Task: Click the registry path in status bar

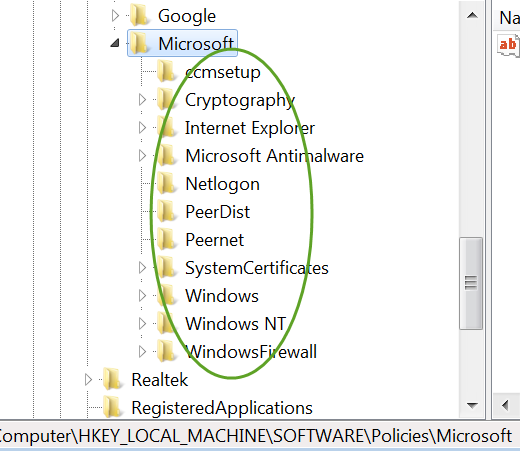Action: coord(255,435)
